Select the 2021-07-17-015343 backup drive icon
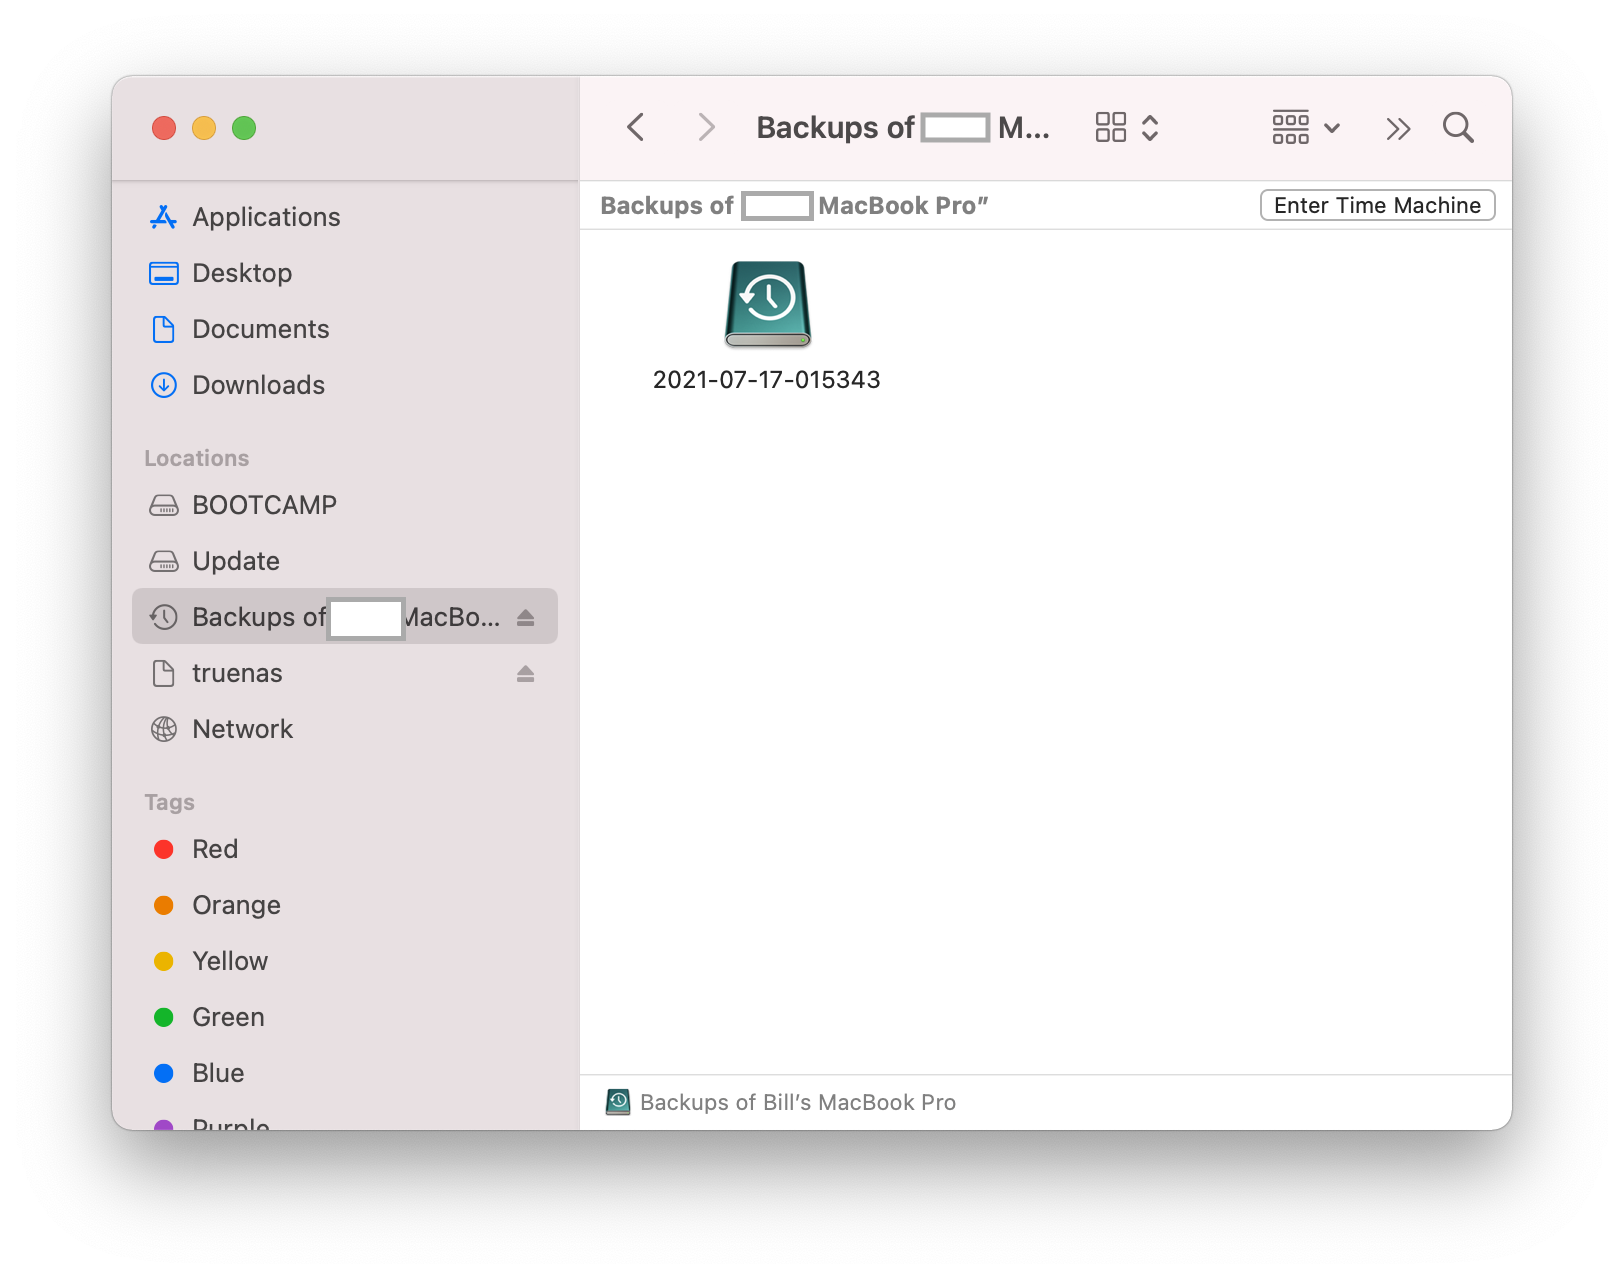 coord(767,304)
